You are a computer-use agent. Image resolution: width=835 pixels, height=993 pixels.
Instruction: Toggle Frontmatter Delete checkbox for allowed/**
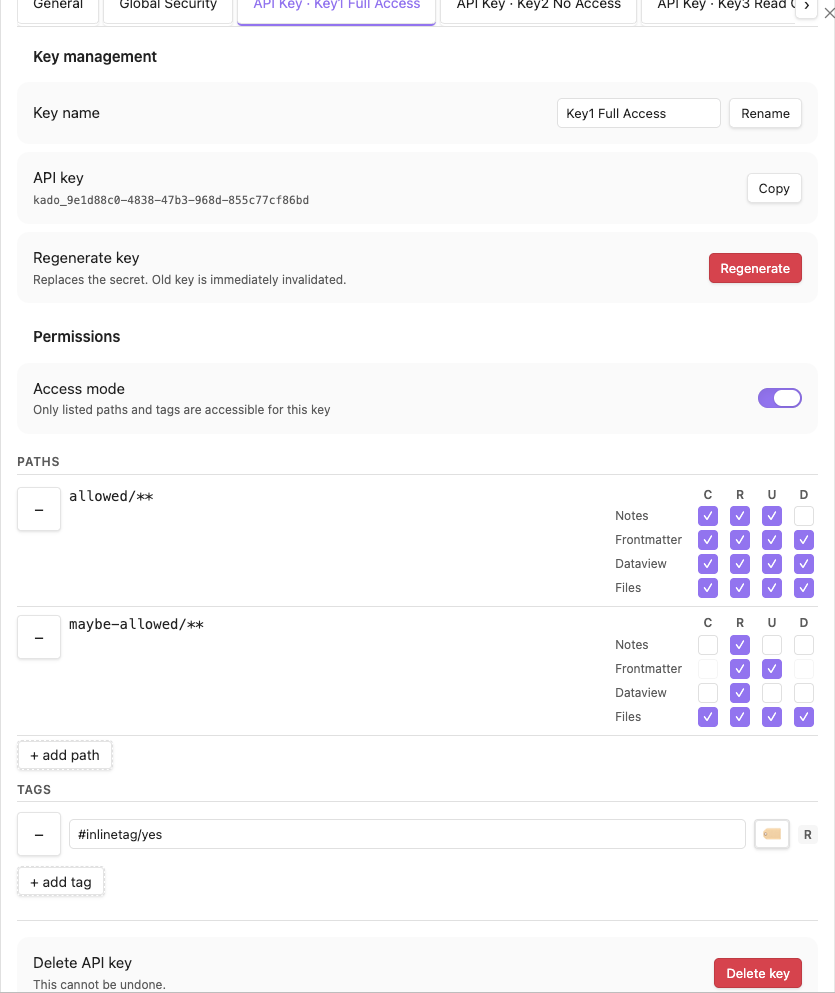point(804,540)
